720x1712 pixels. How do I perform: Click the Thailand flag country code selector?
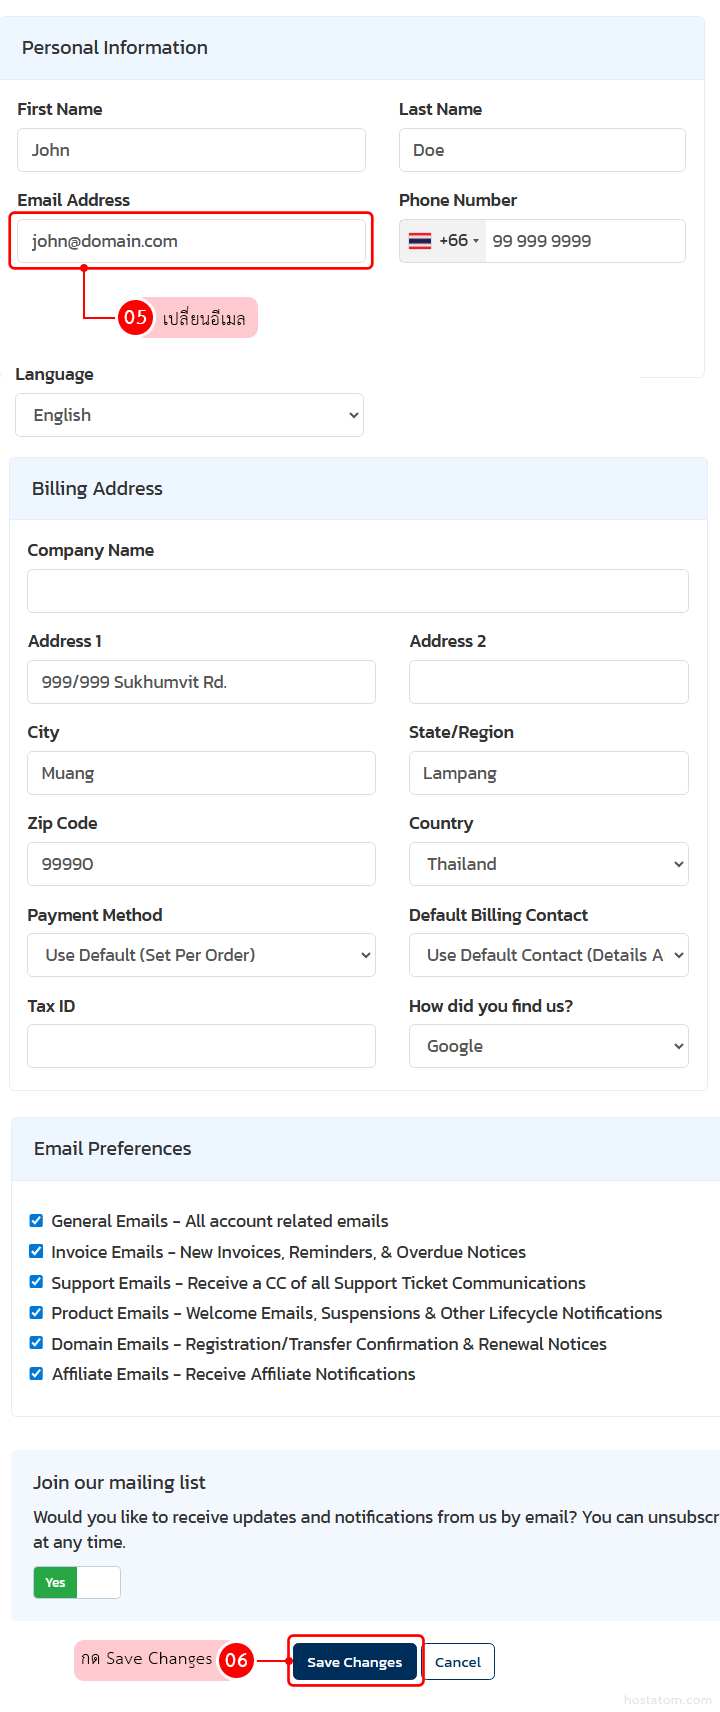coord(443,241)
